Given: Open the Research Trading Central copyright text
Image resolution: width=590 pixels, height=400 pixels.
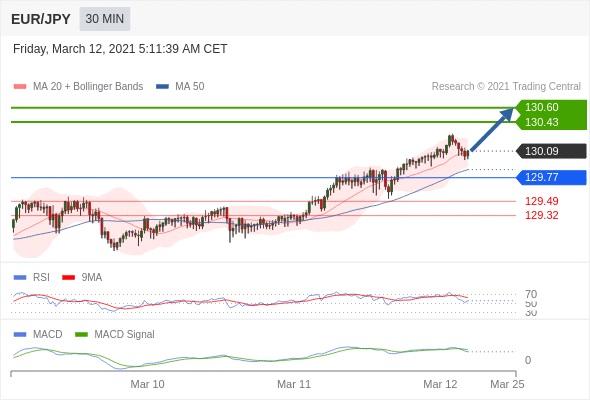Looking at the screenshot, I should coord(506,87).
